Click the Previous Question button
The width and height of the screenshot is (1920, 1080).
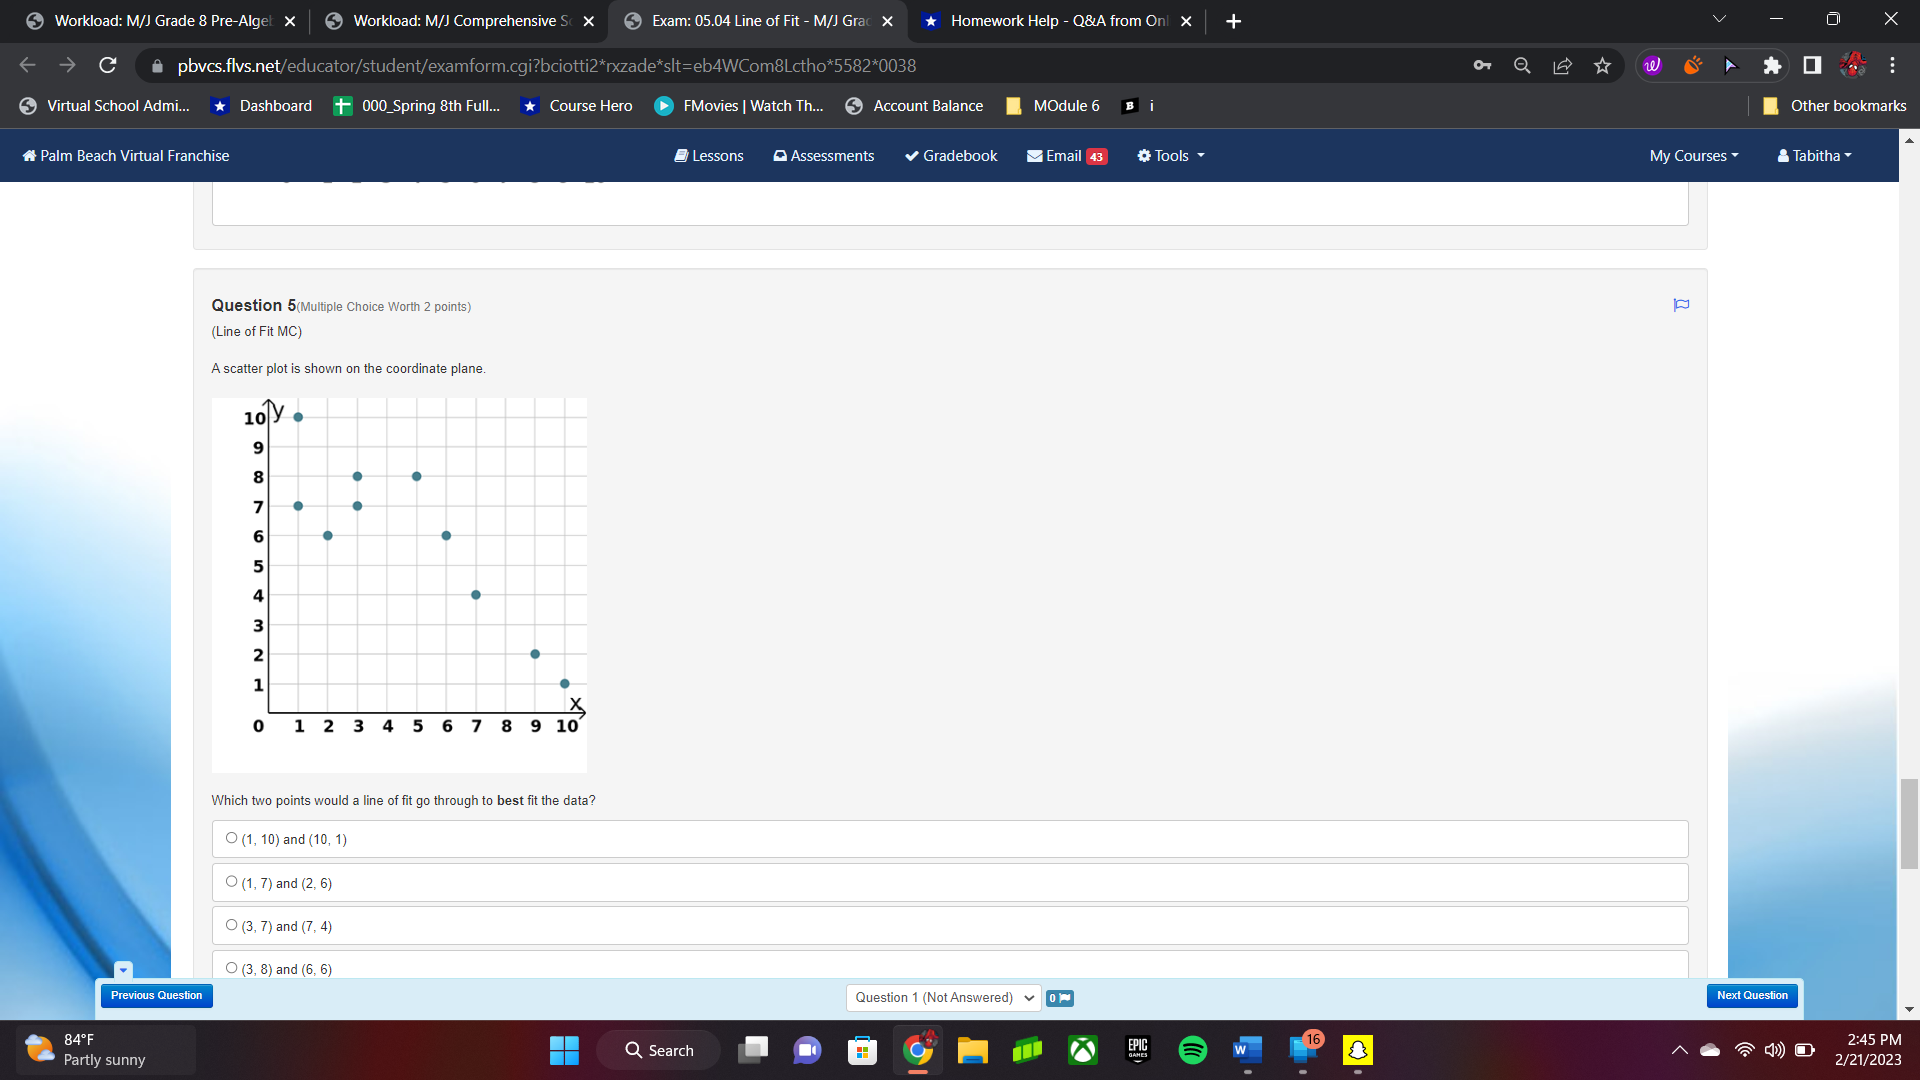point(156,996)
